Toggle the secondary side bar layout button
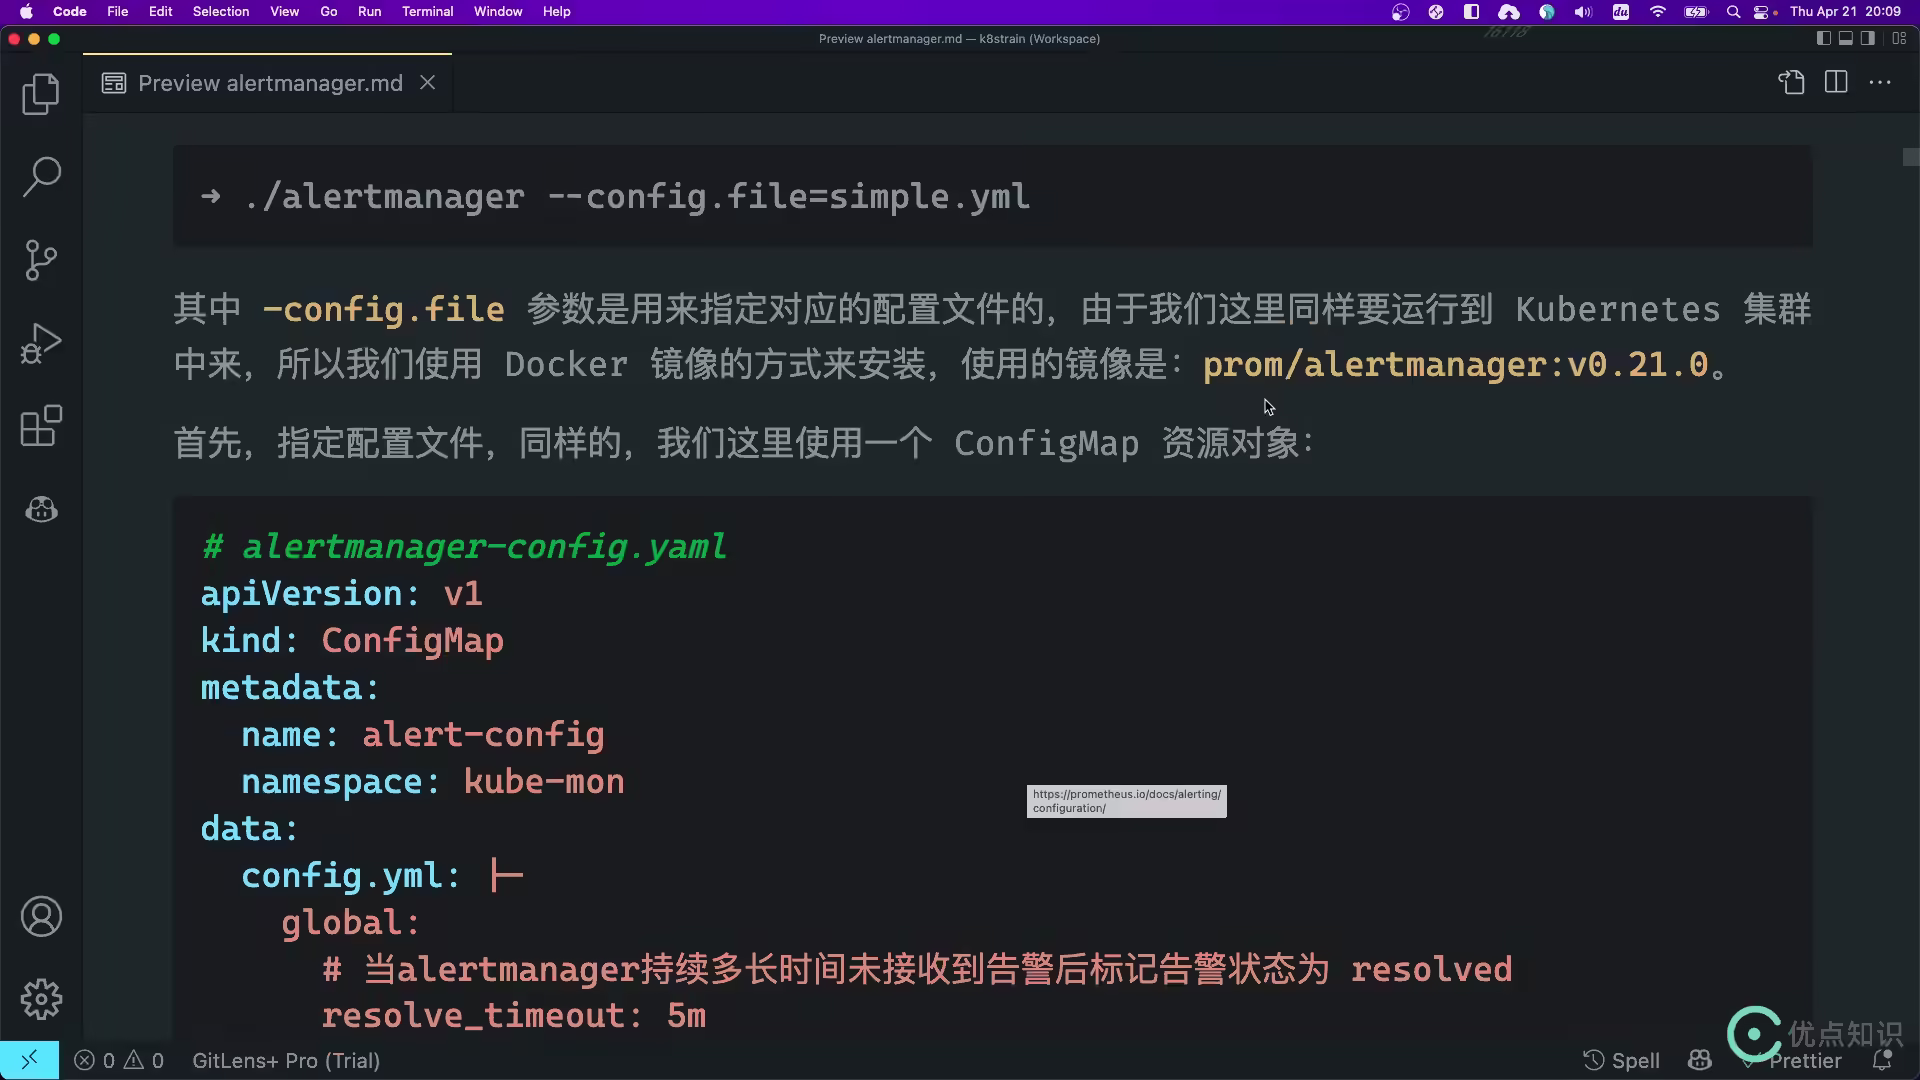 tap(1867, 38)
